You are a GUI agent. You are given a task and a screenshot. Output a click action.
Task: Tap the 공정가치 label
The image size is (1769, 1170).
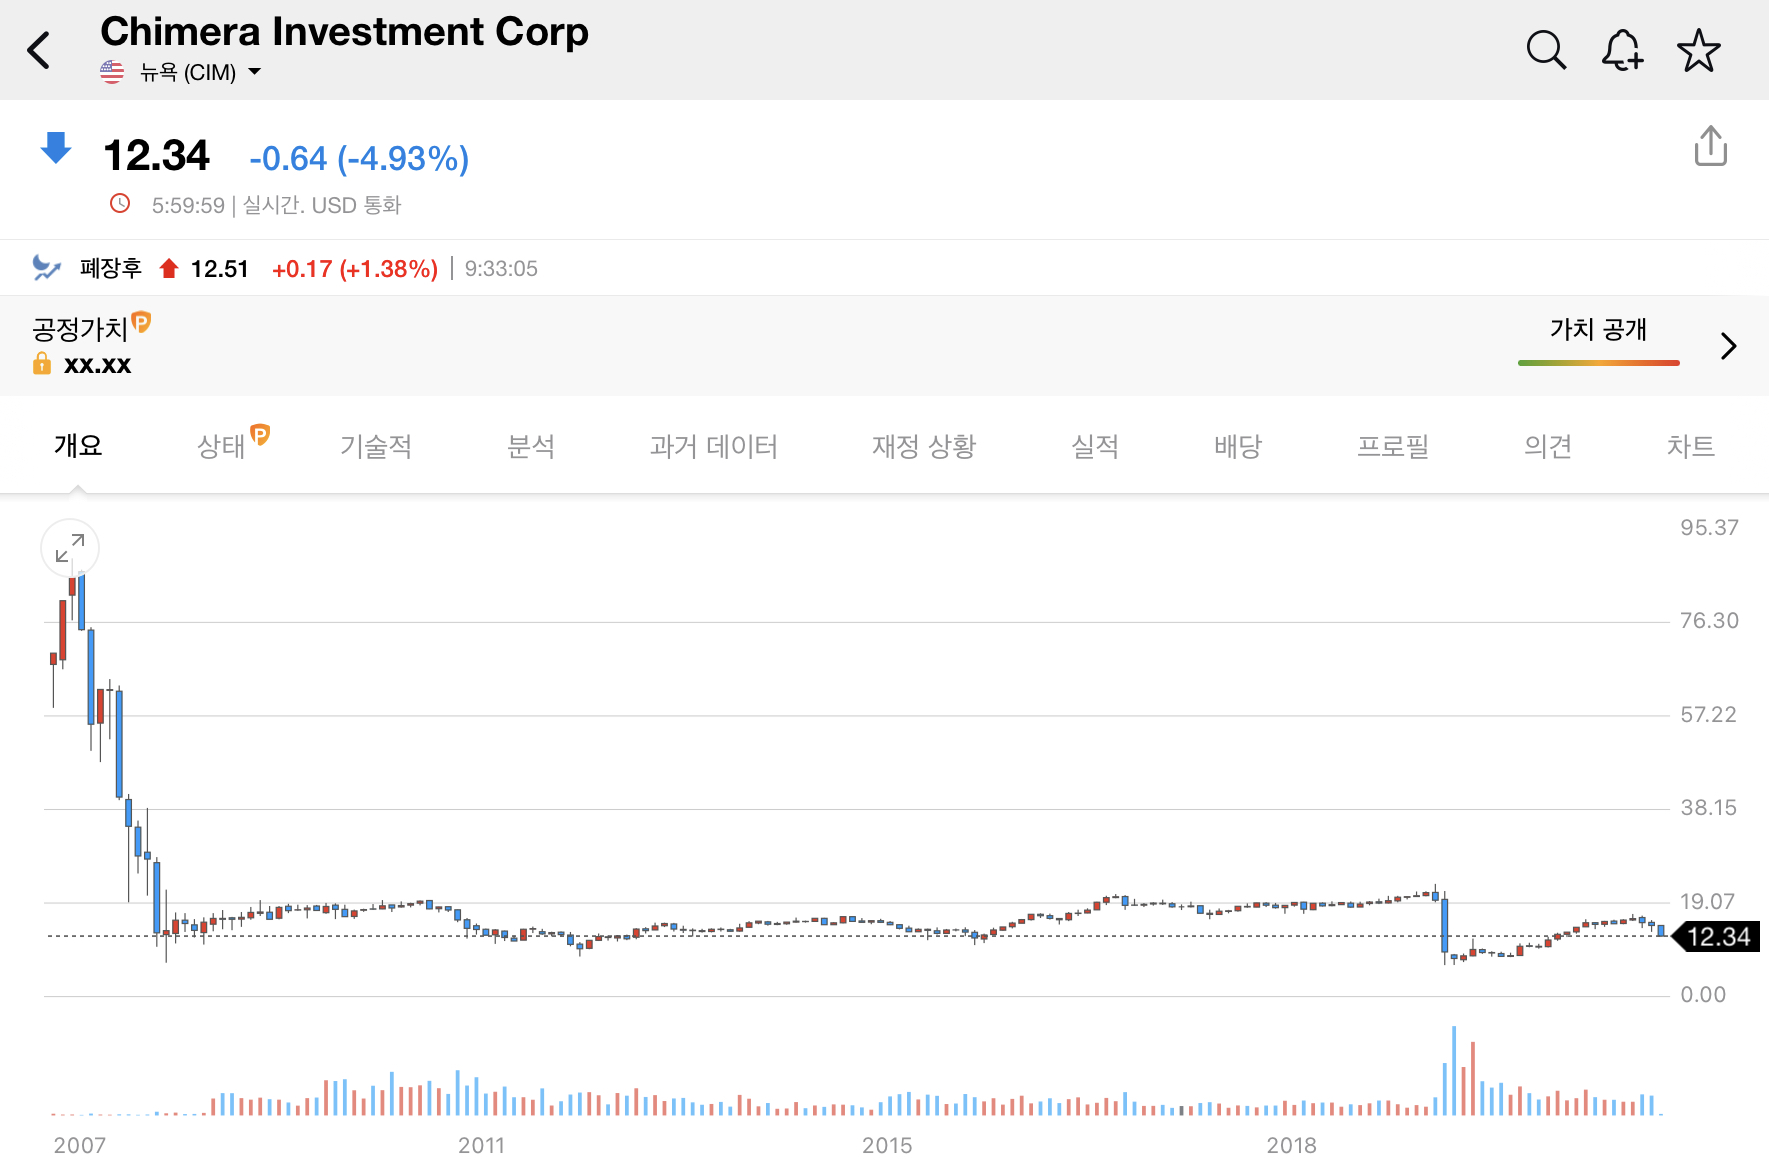tap(80, 329)
